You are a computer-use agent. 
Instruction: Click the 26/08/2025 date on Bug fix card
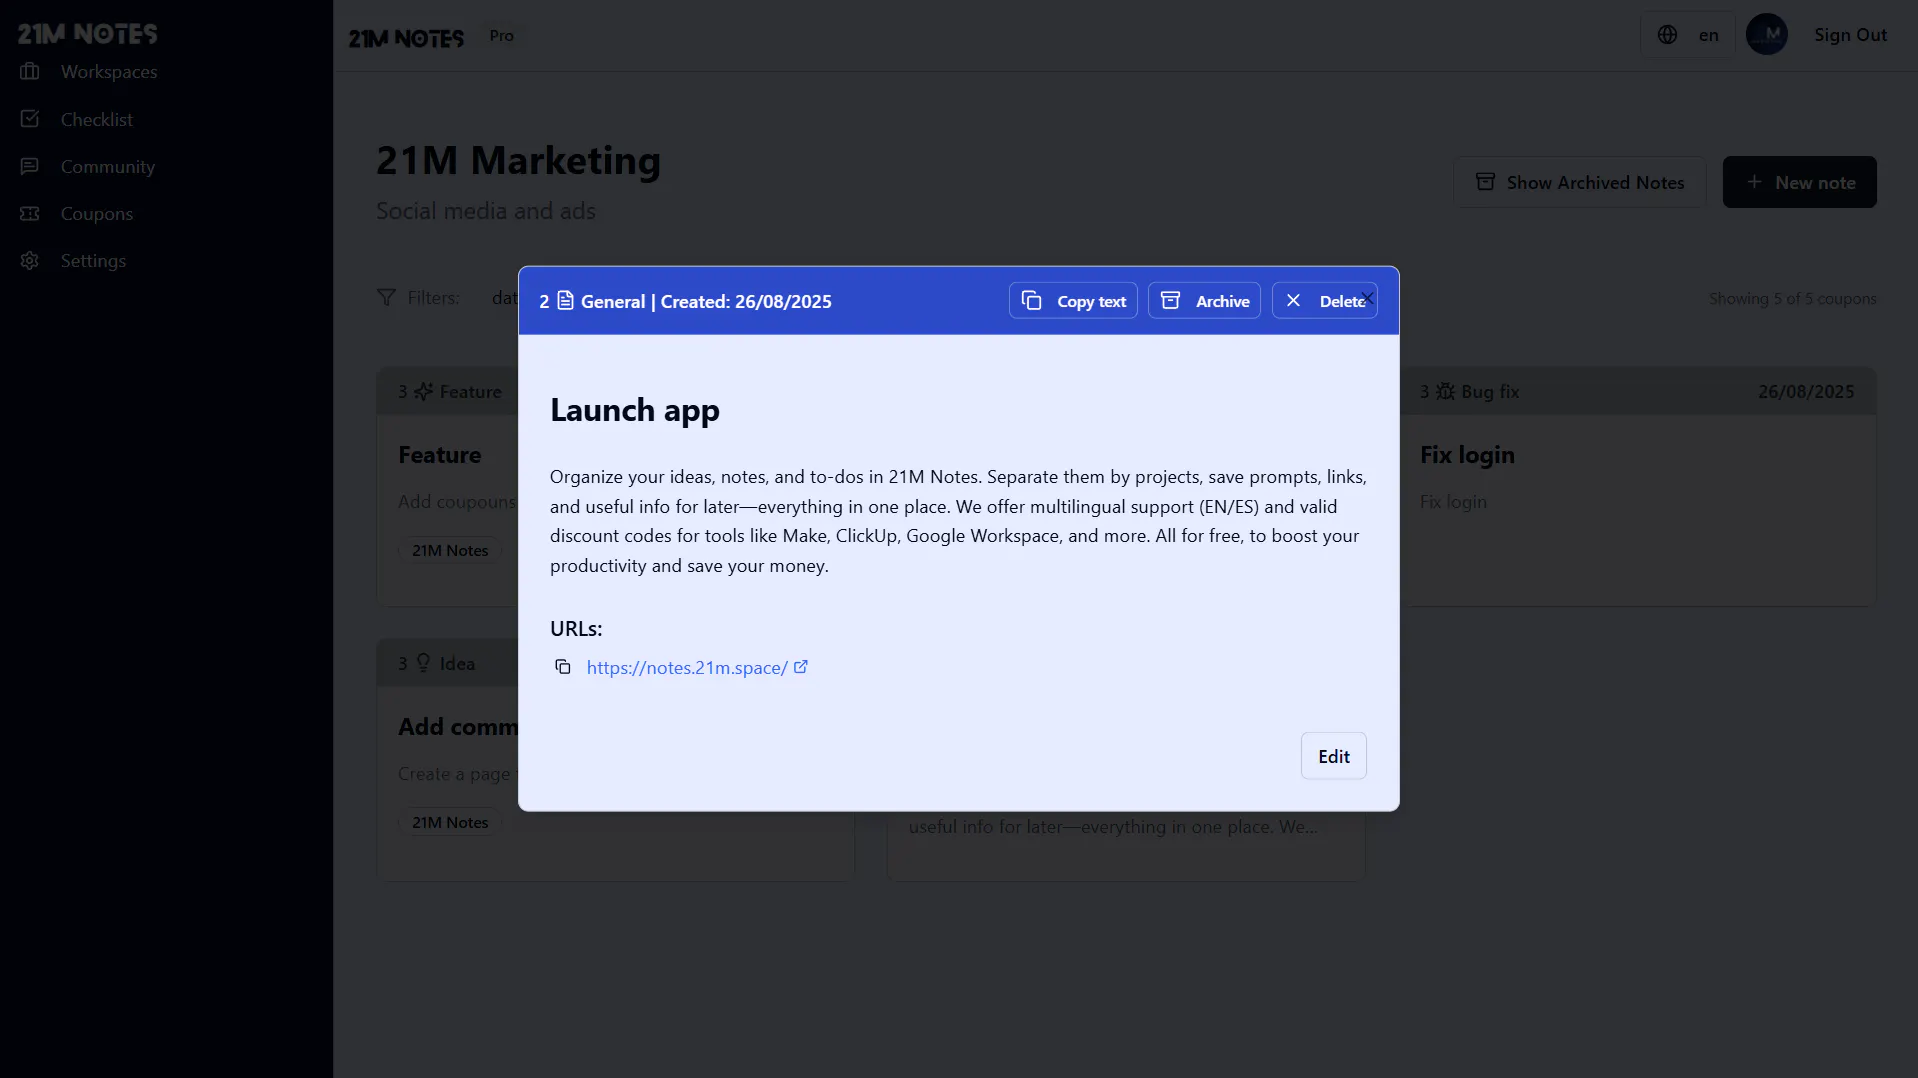(x=1806, y=391)
